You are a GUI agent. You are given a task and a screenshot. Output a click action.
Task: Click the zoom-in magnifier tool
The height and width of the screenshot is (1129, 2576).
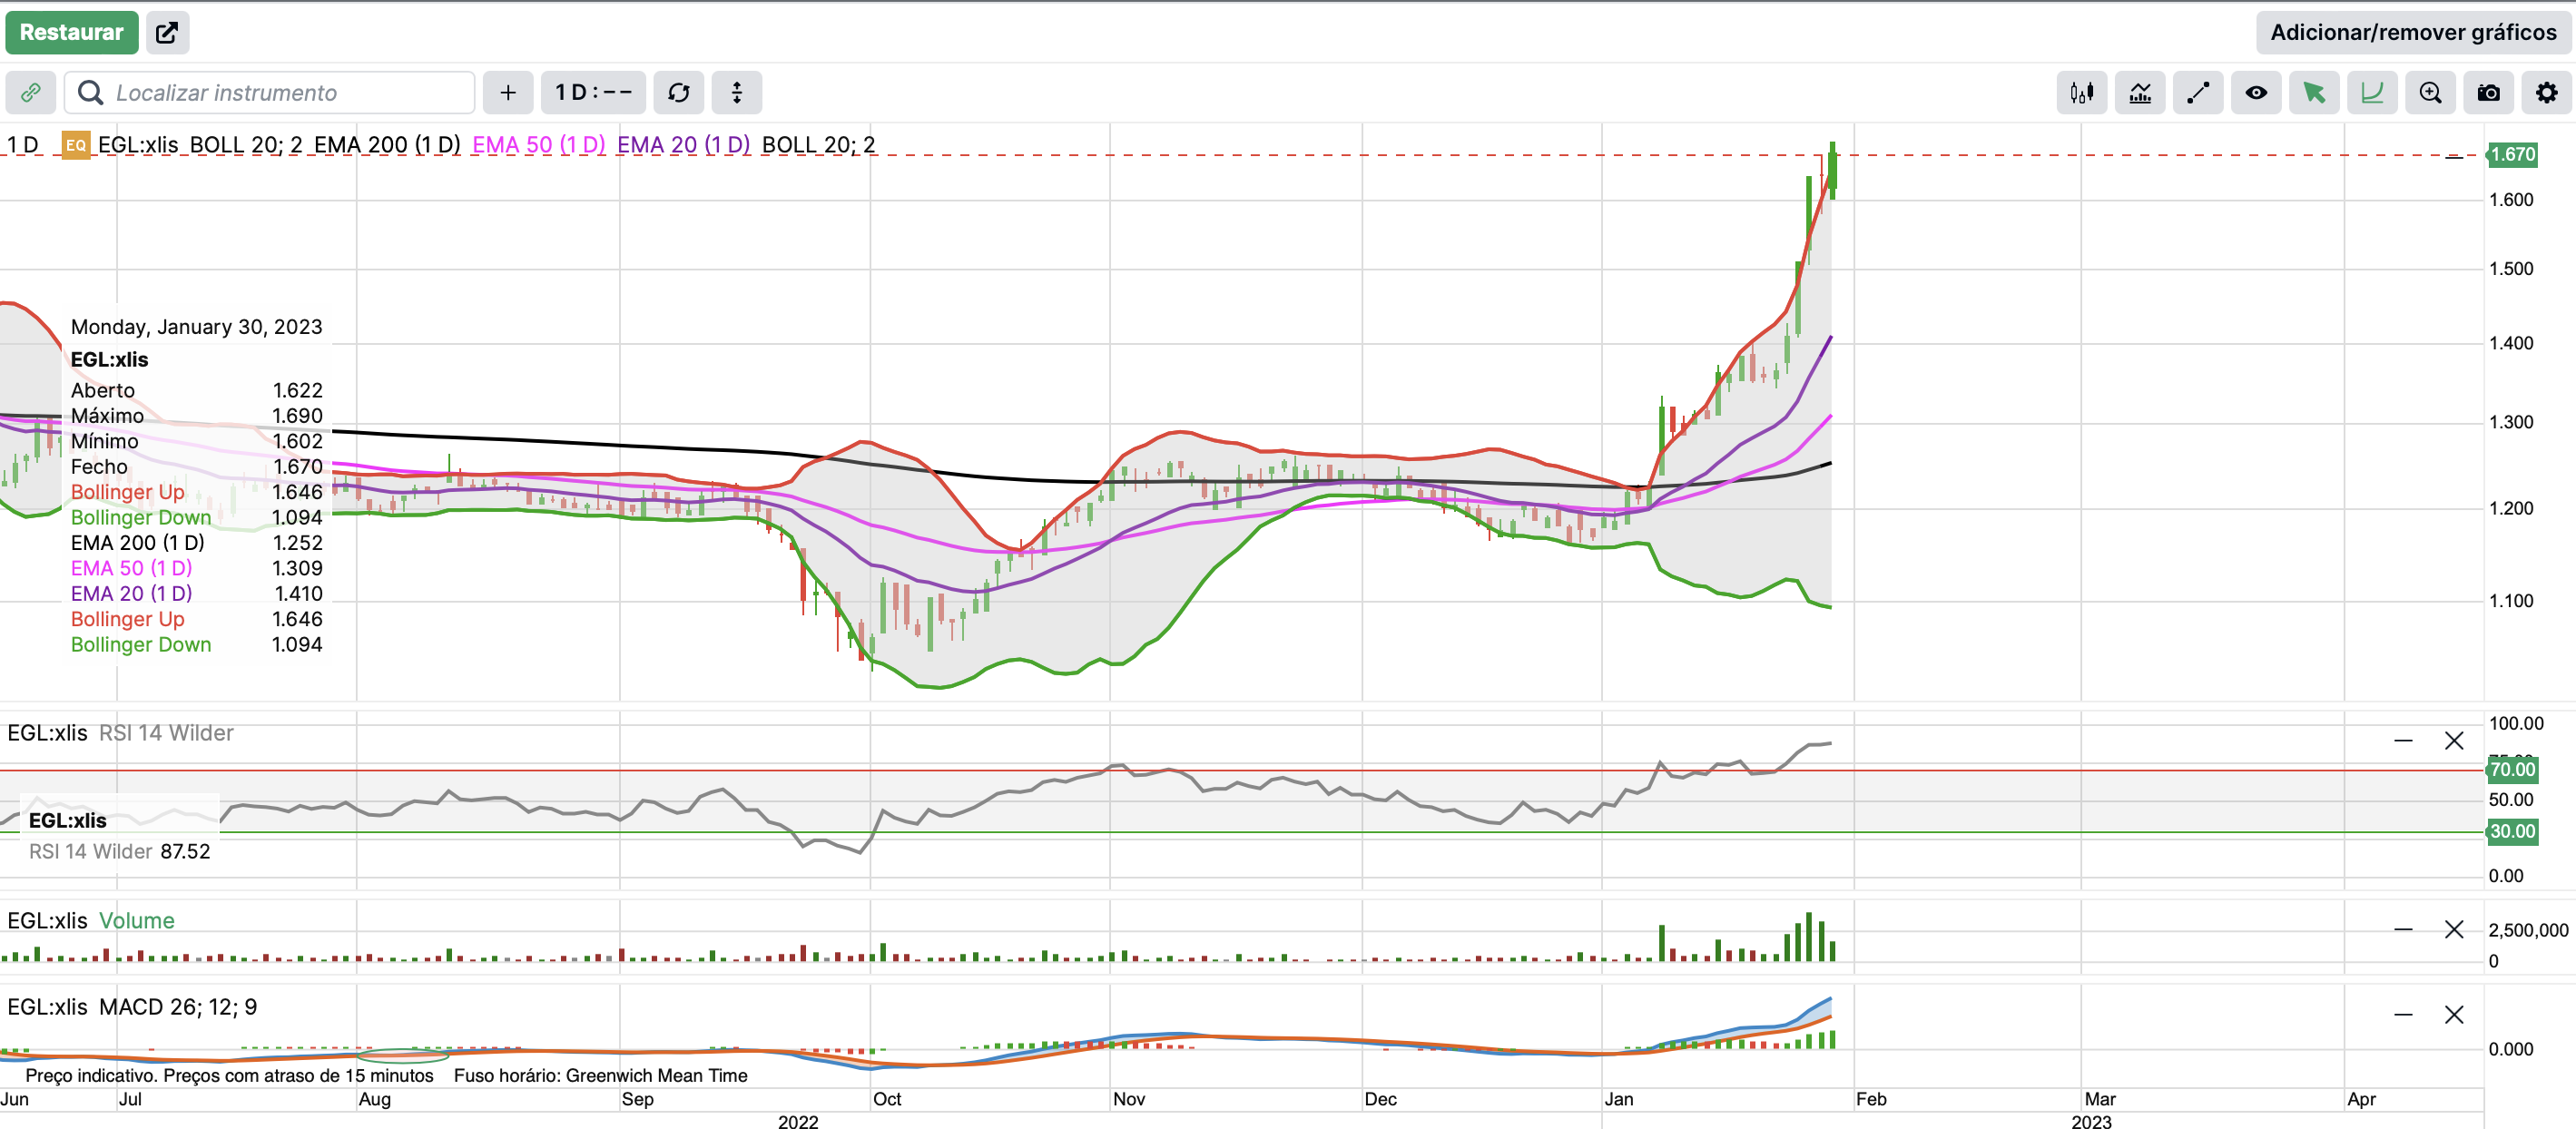tap(2429, 93)
